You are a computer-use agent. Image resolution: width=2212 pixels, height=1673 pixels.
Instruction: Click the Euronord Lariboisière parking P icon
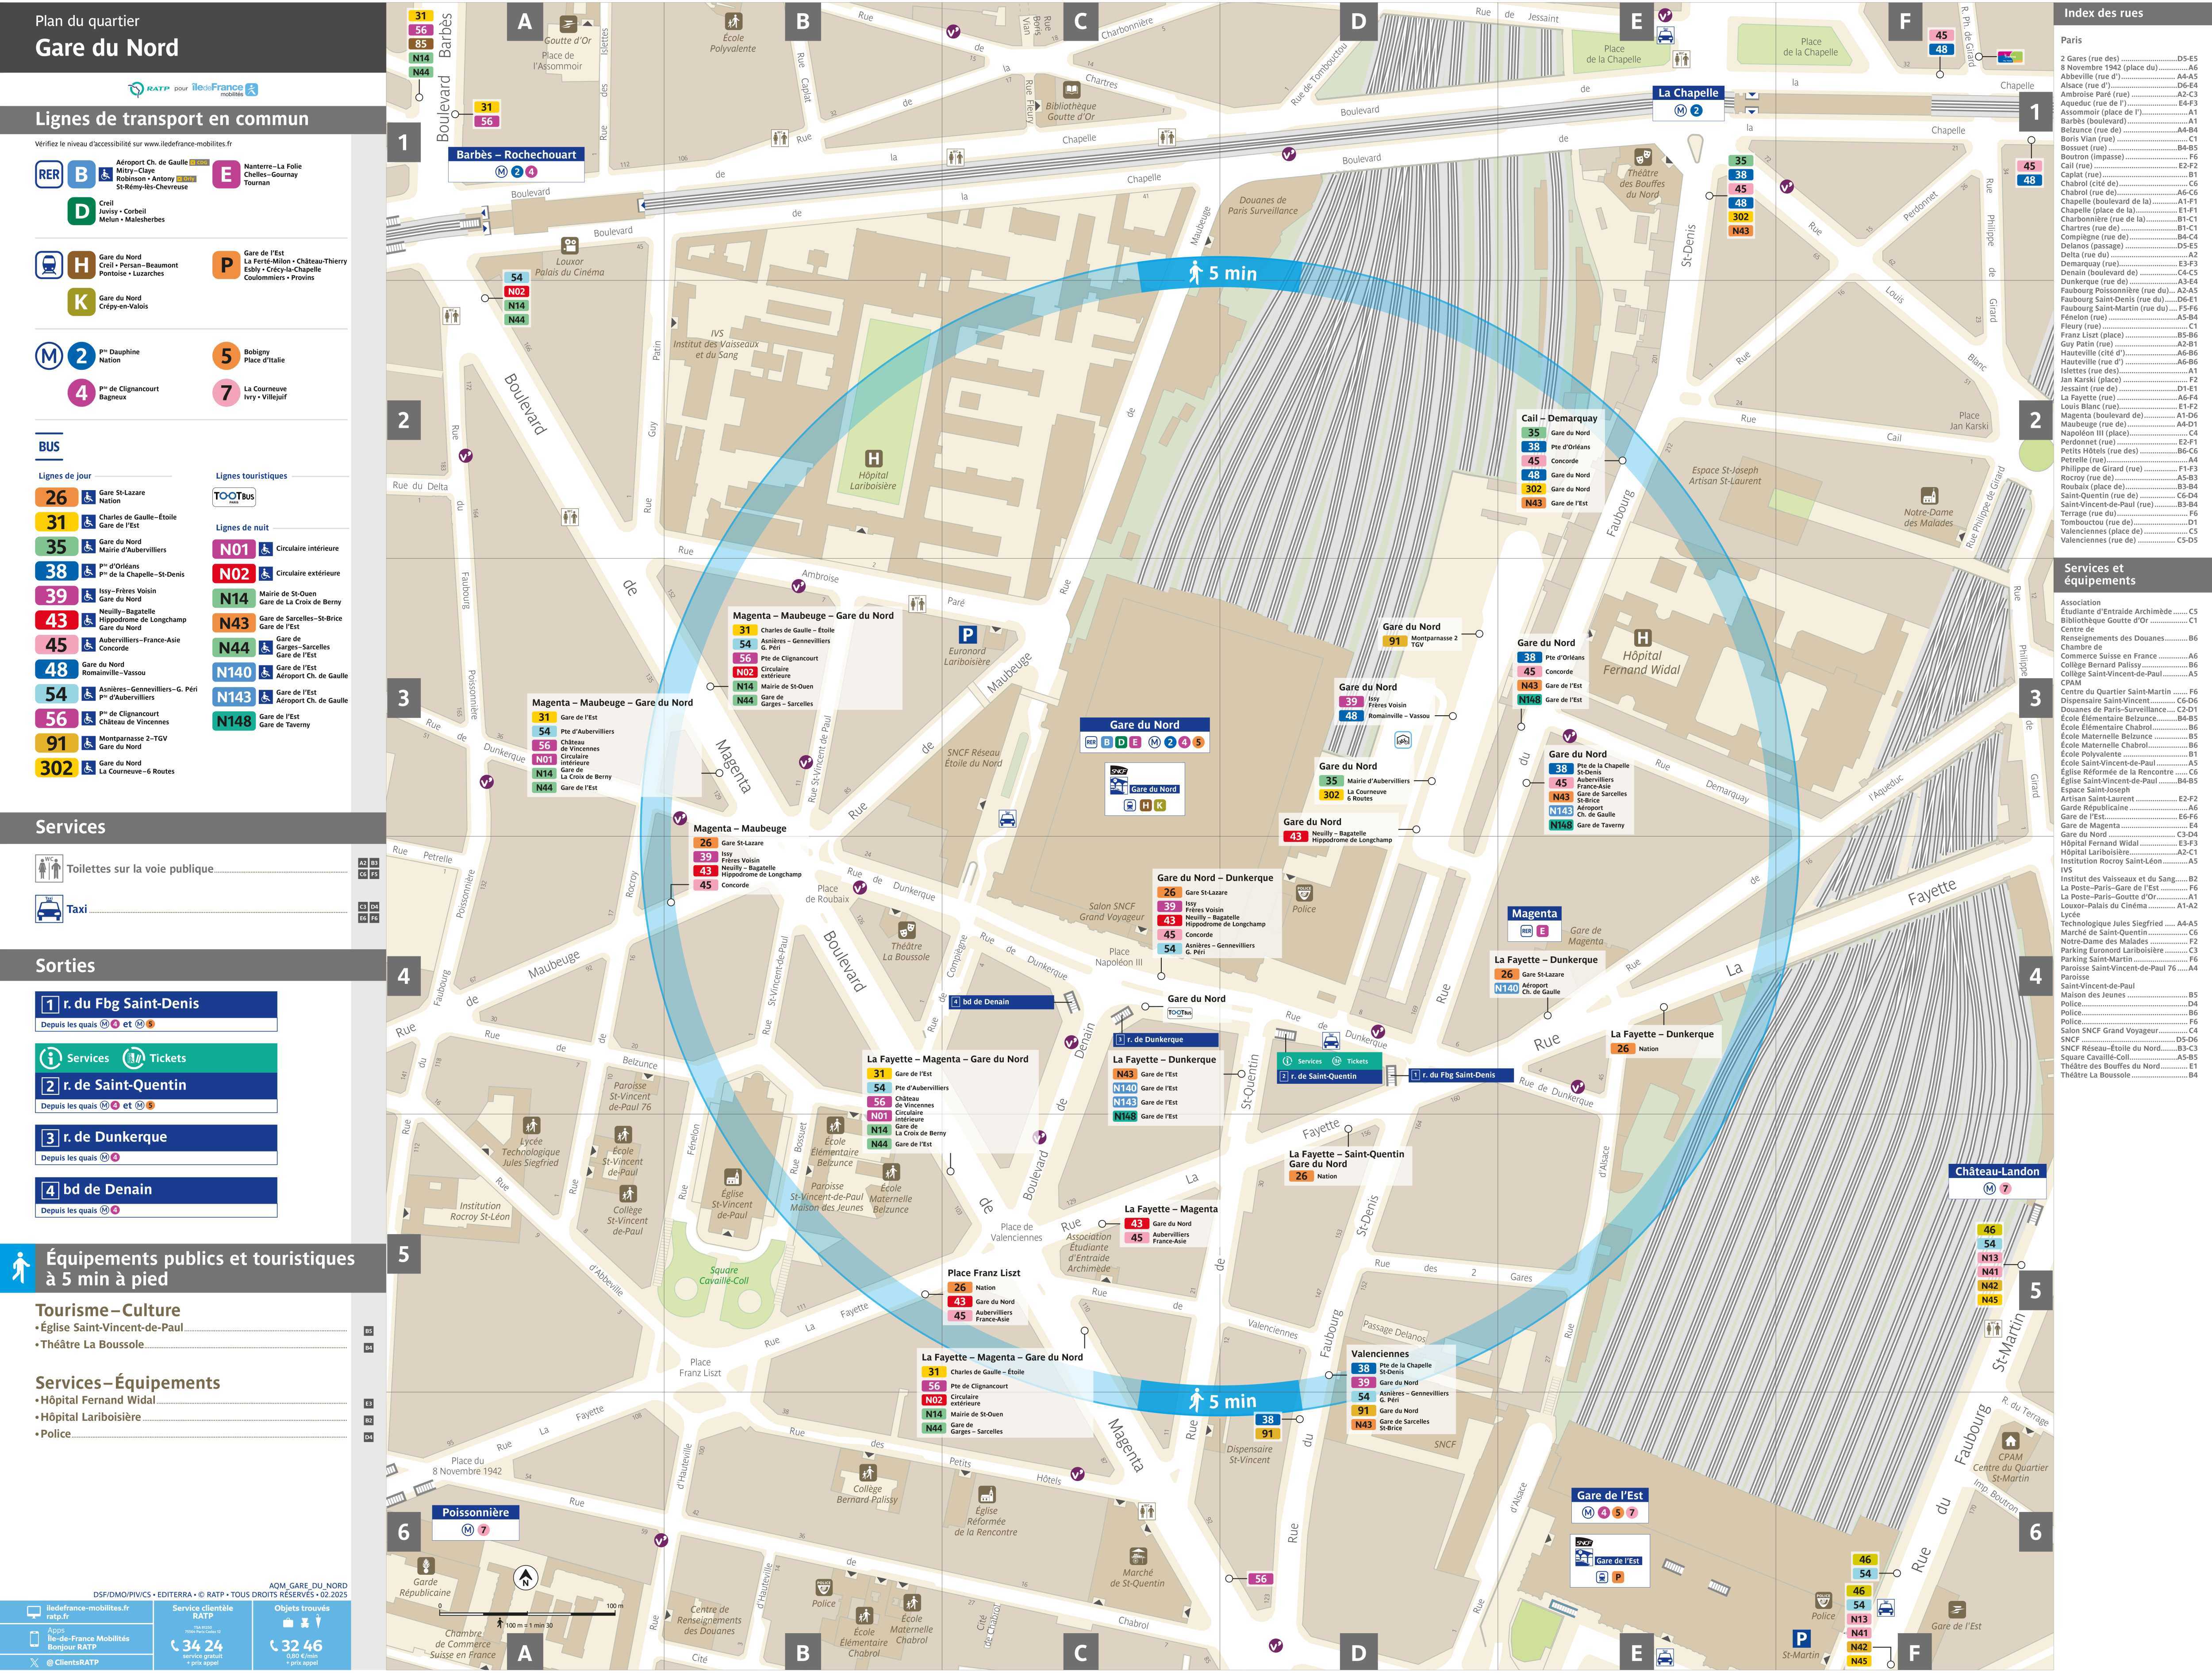967,634
